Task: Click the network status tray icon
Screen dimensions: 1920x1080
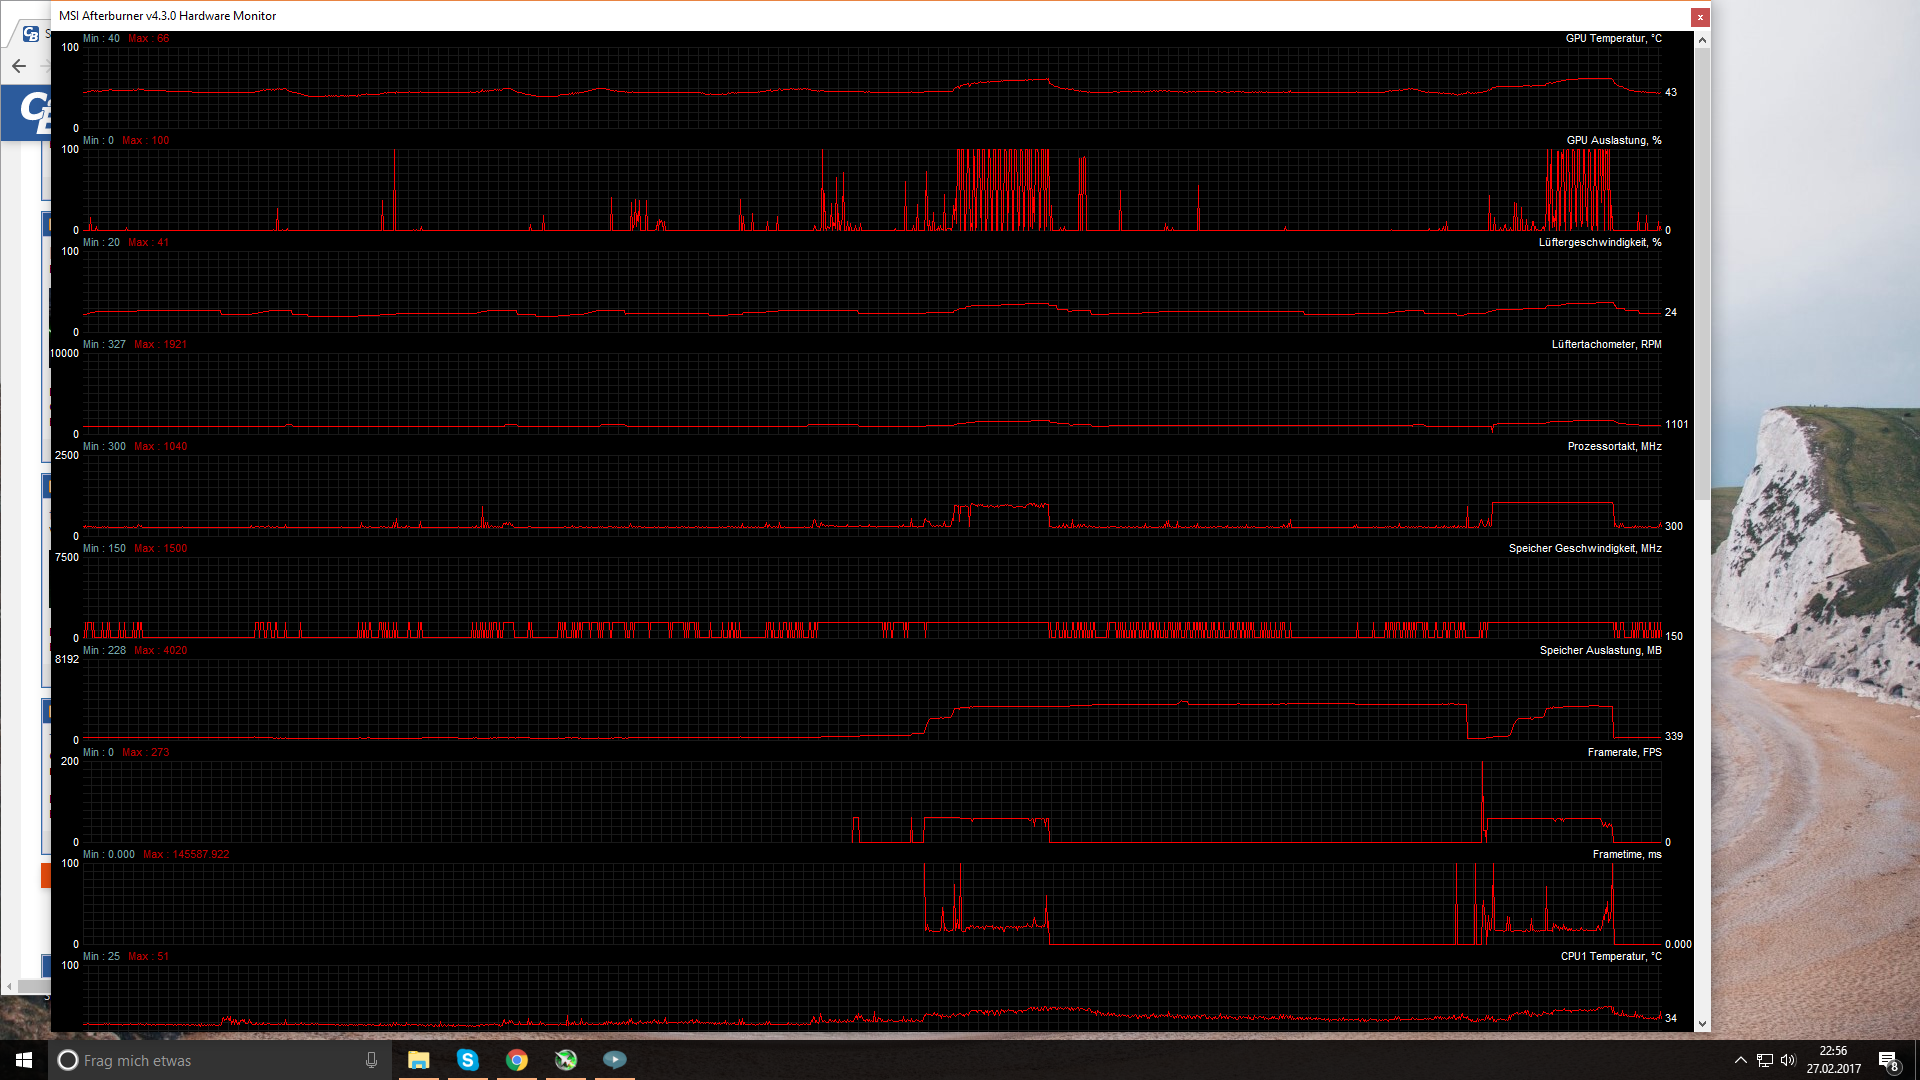Action: point(1765,1060)
